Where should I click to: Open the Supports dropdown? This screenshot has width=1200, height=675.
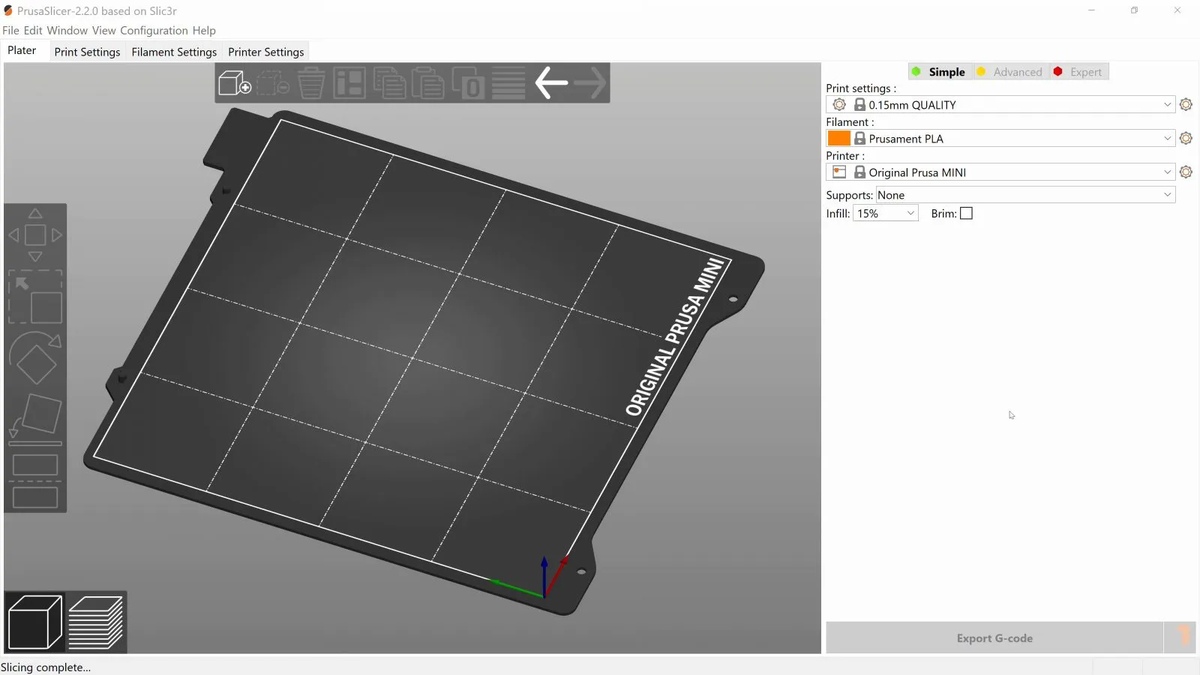click(1025, 195)
